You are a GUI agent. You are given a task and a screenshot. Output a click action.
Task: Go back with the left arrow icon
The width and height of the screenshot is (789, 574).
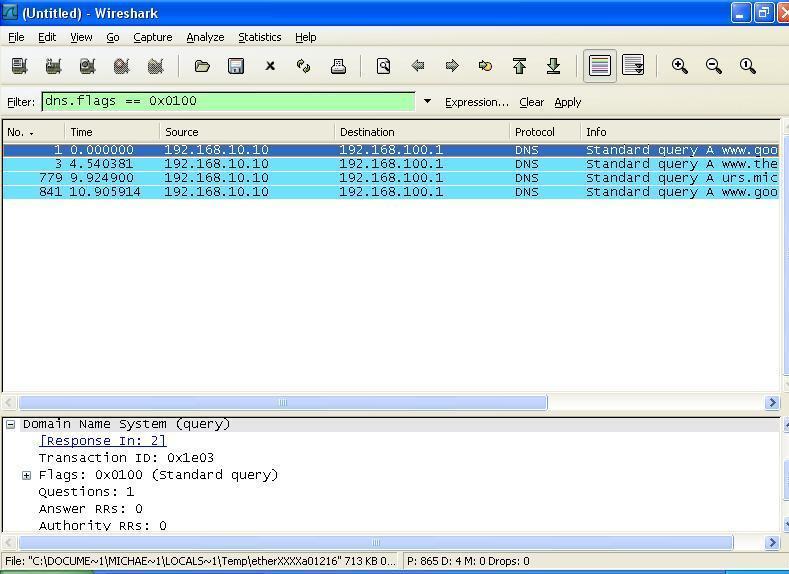pos(418,66)
